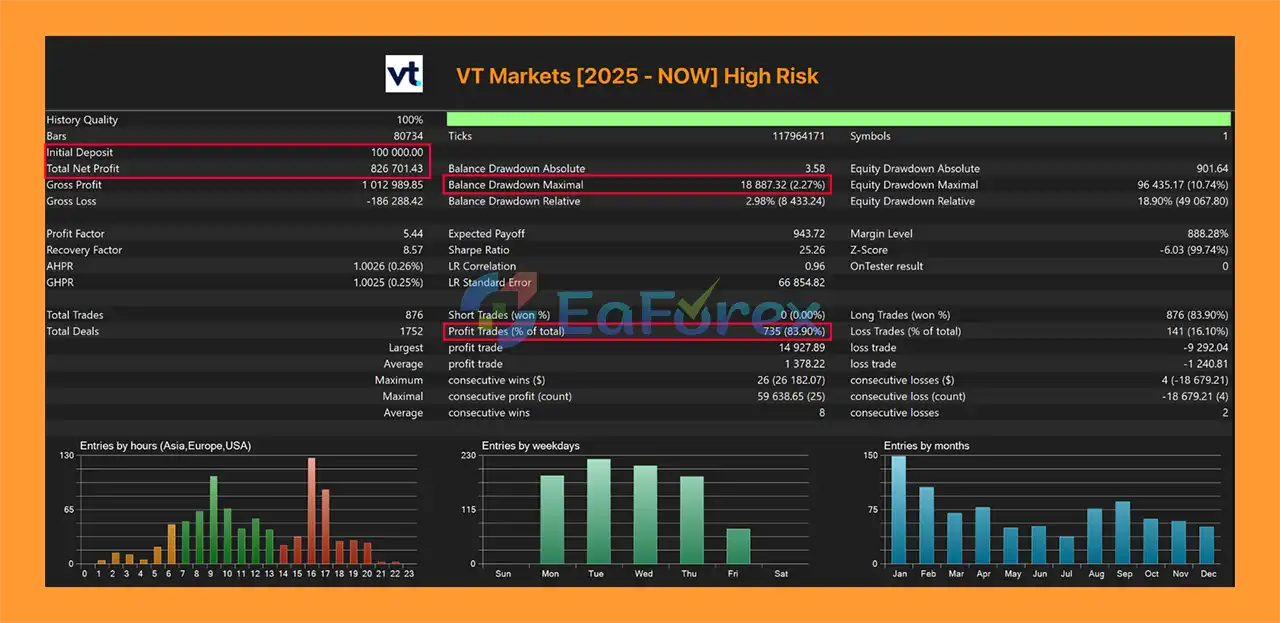1280x623 pixels.
Task: Click the Tuesday bar in weekdays chart
Action: pos(598,511)
